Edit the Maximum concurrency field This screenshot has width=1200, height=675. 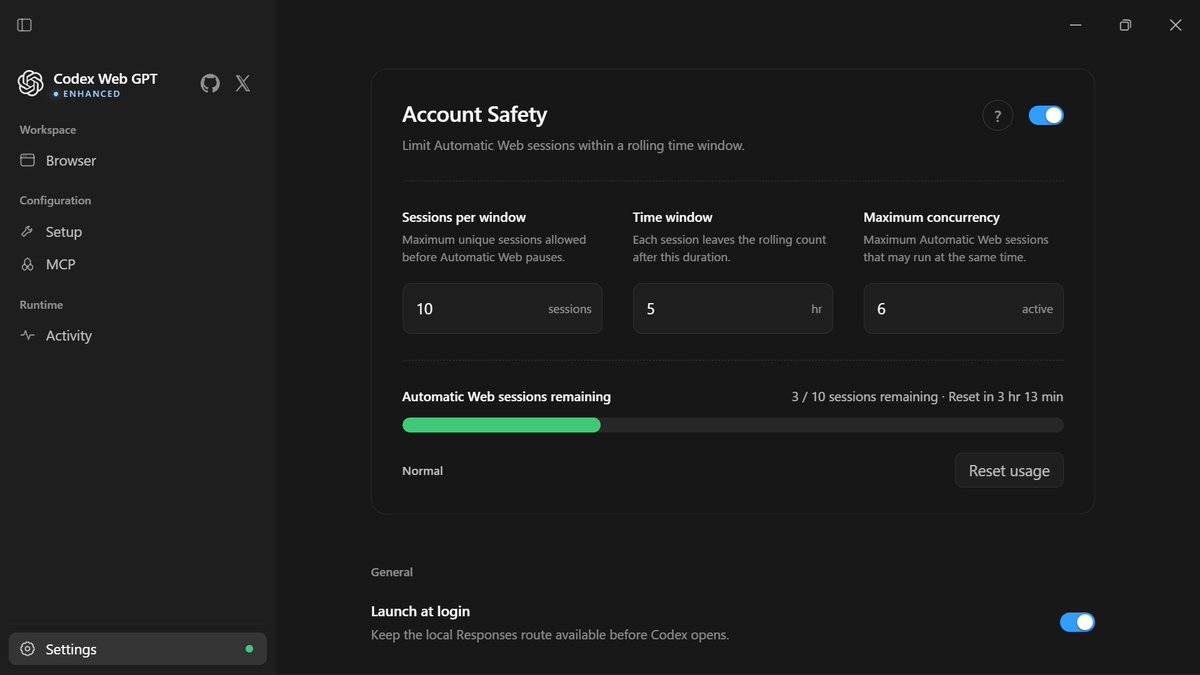point(963,308)
